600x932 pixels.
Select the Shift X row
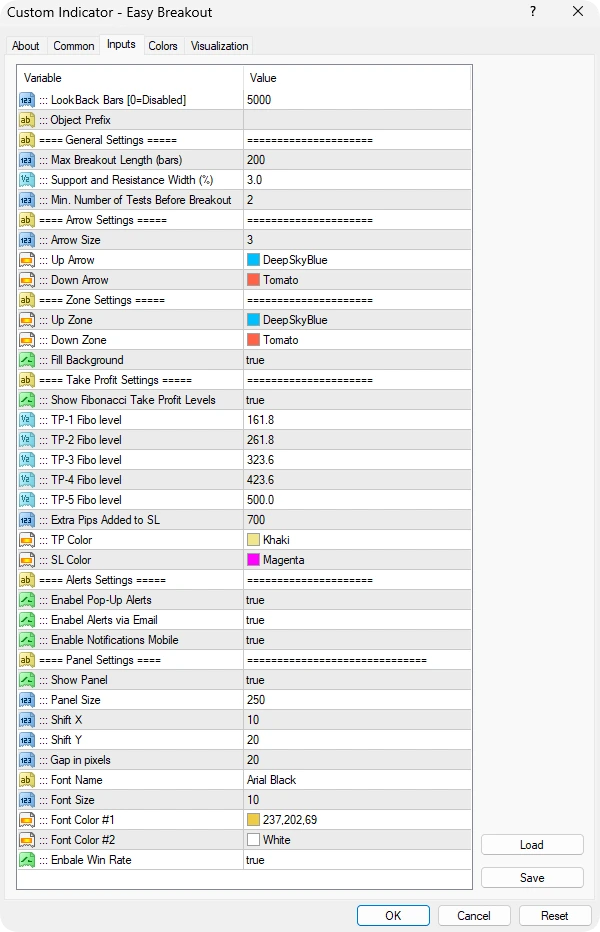[244, 720]
